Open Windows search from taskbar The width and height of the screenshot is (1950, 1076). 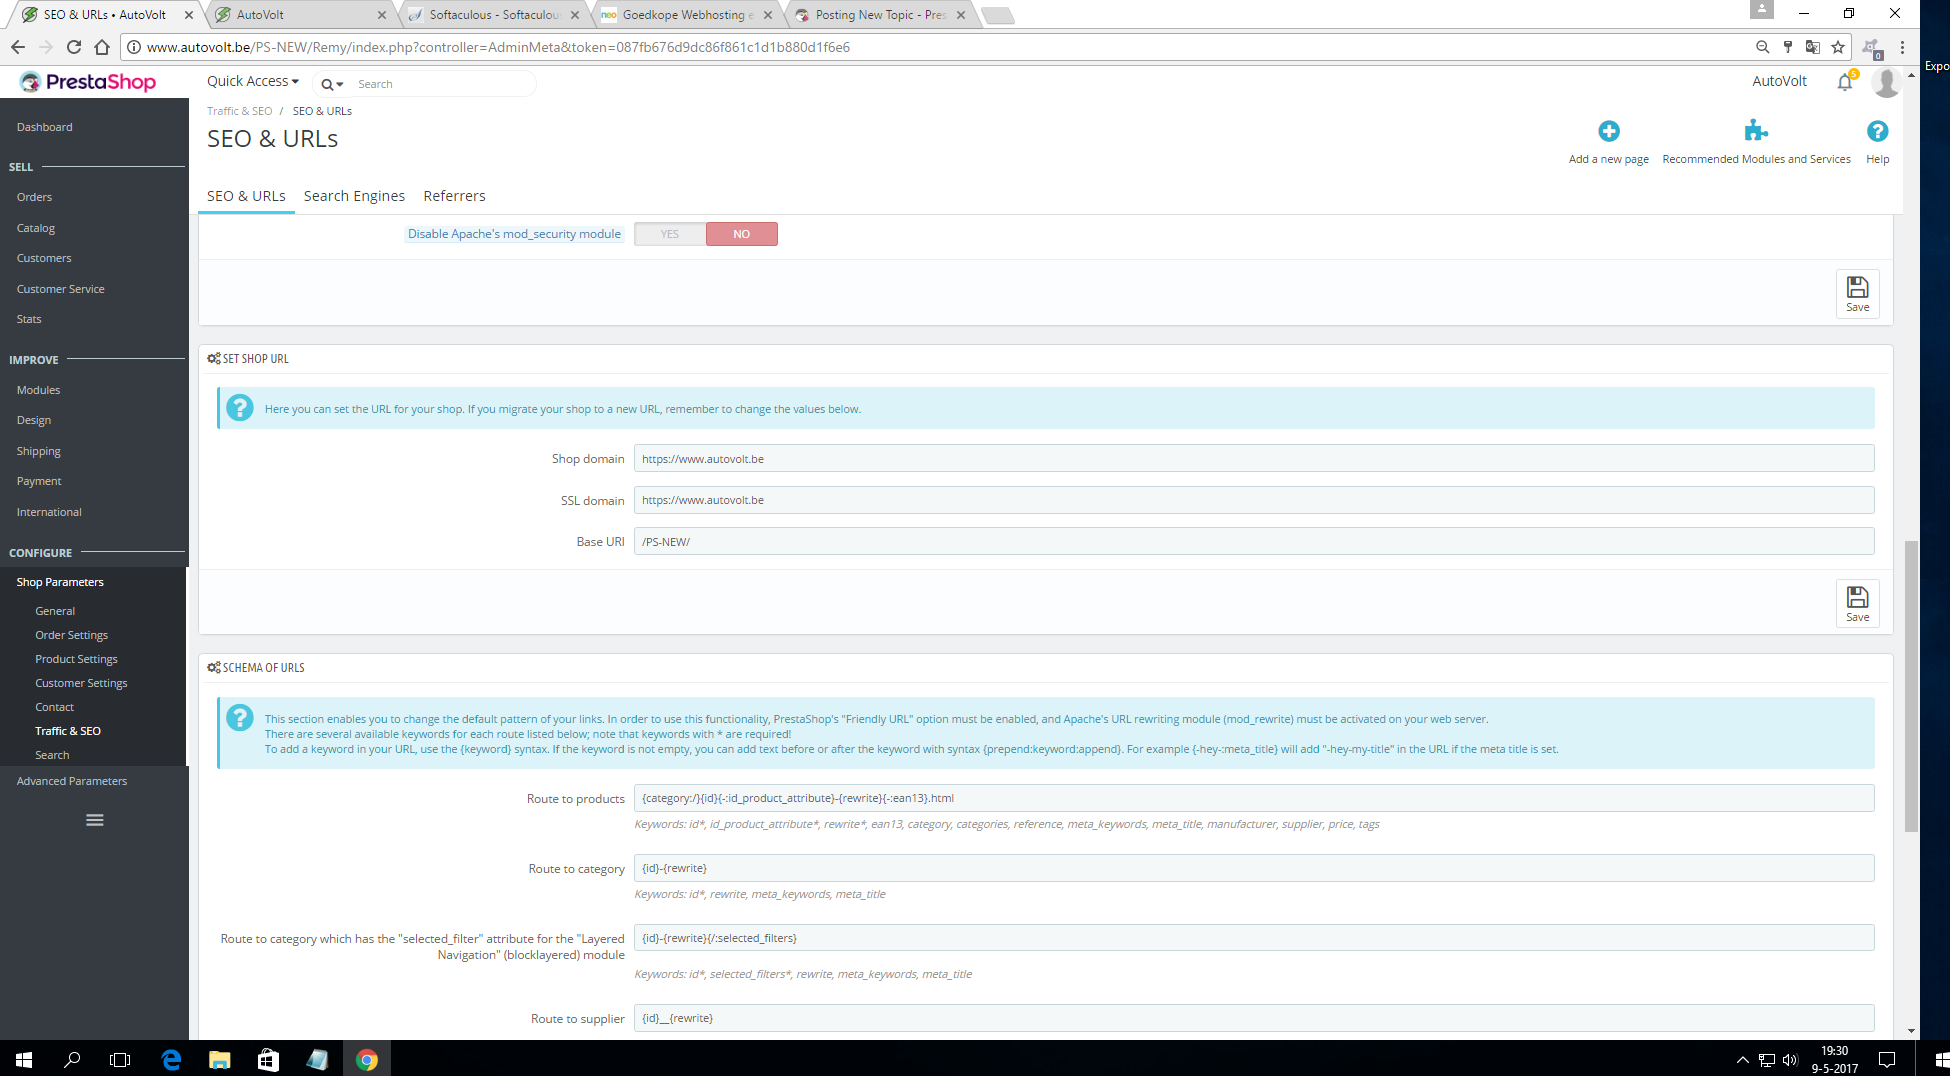pos(72,1059)
